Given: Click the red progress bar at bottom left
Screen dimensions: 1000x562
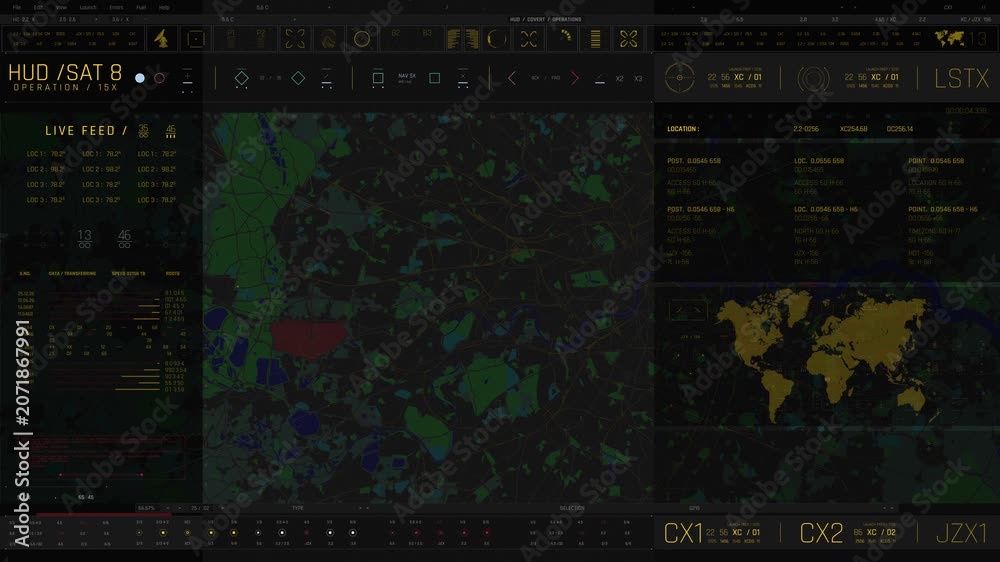Looking at the screenshot, I should coord(103,514).
